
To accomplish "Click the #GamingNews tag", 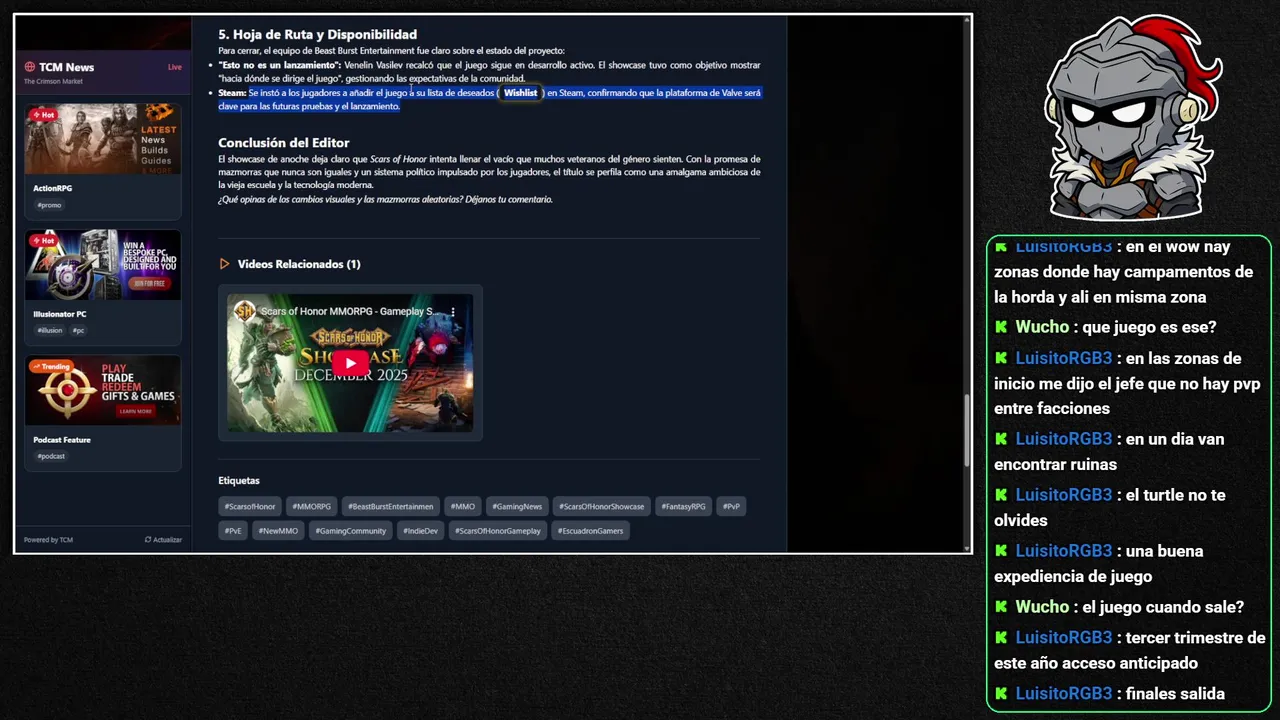I will pyautogui.click(x=517, y=507).
